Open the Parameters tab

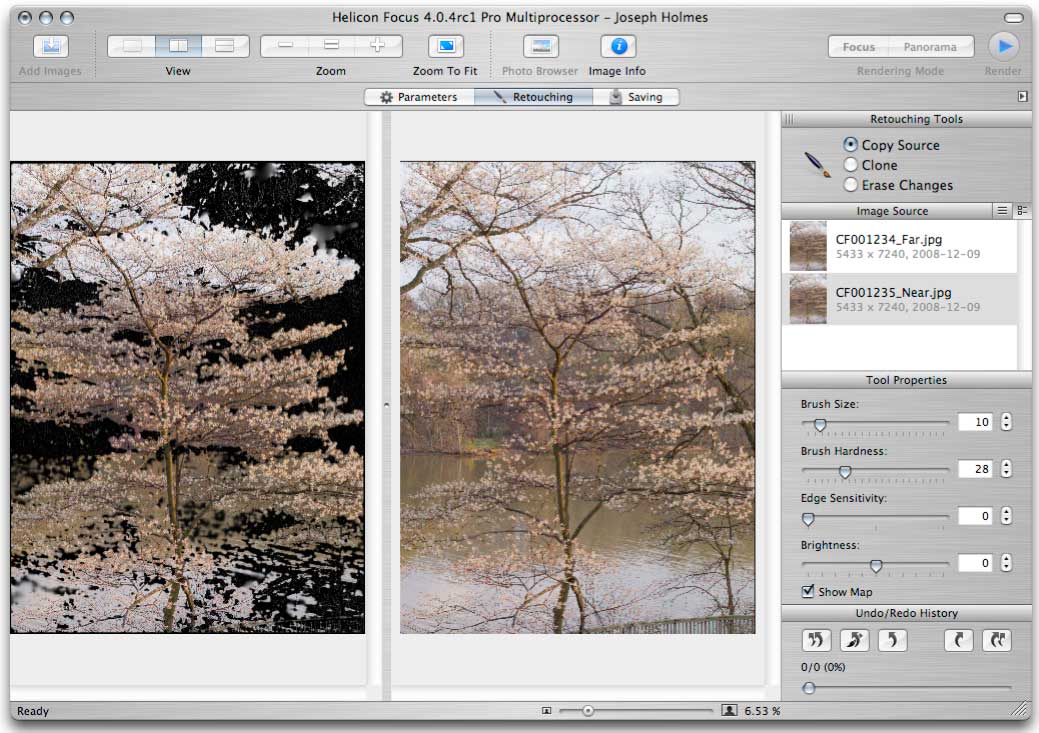419,97
